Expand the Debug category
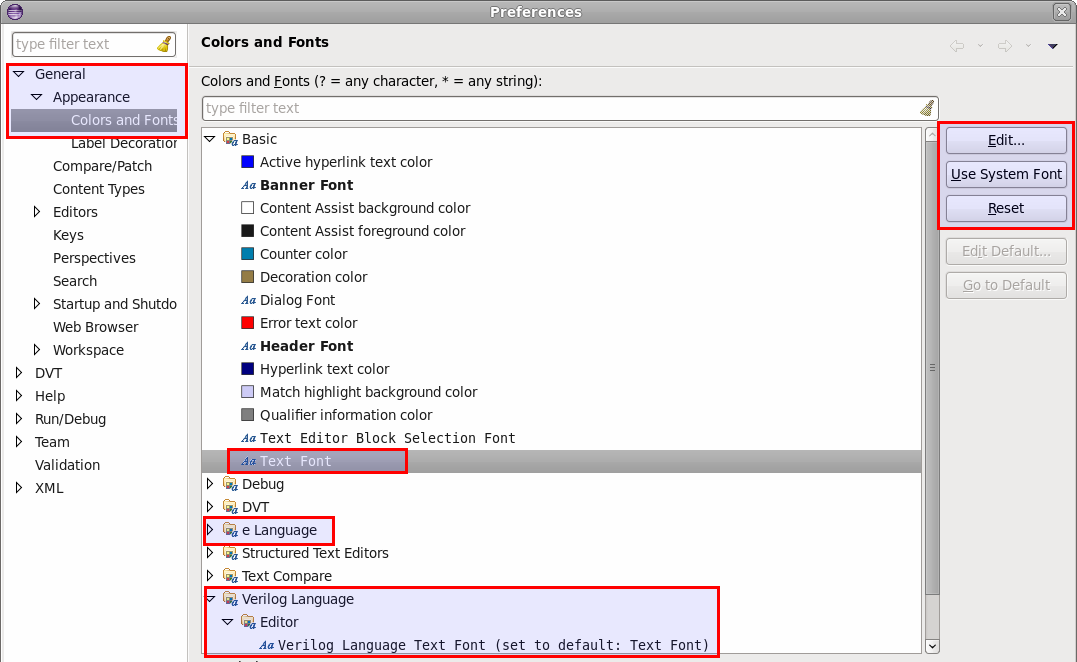Image resolution: width=1077 pixels, height=662 pixels. pos(210,484)
